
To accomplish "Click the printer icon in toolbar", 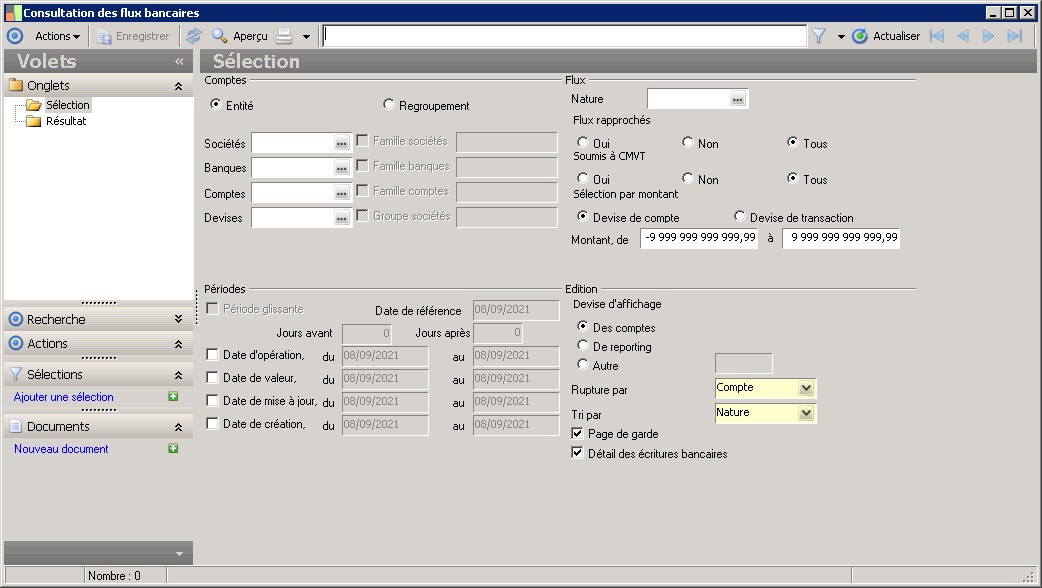I will click(284, 36).
